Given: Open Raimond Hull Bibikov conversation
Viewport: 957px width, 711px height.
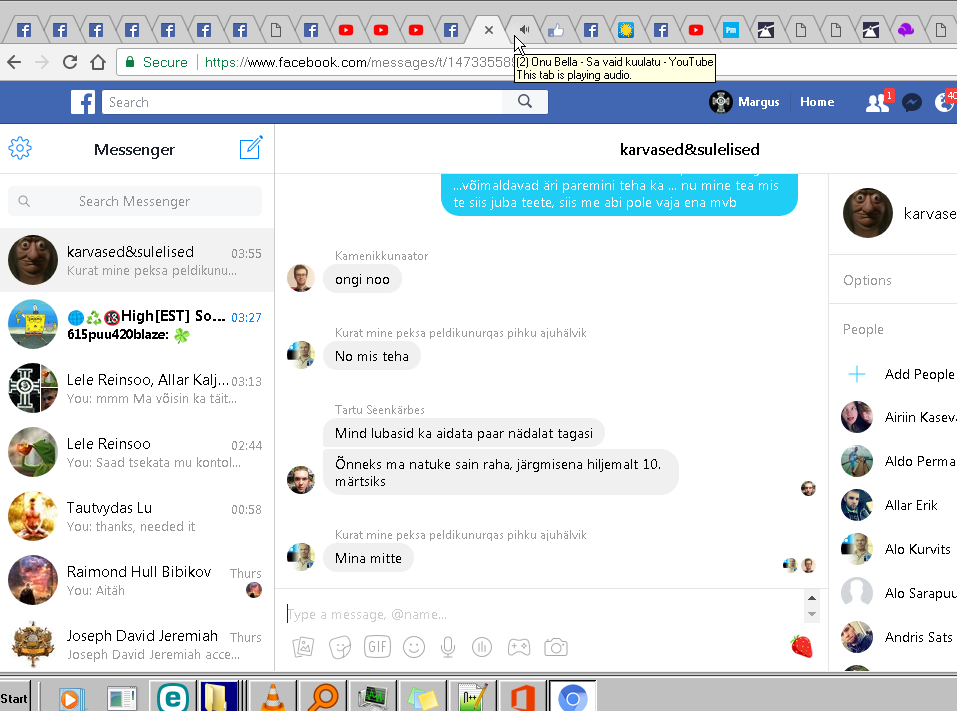Looking at the screenshot, I should pyautogui.click(x=137, y=580).
